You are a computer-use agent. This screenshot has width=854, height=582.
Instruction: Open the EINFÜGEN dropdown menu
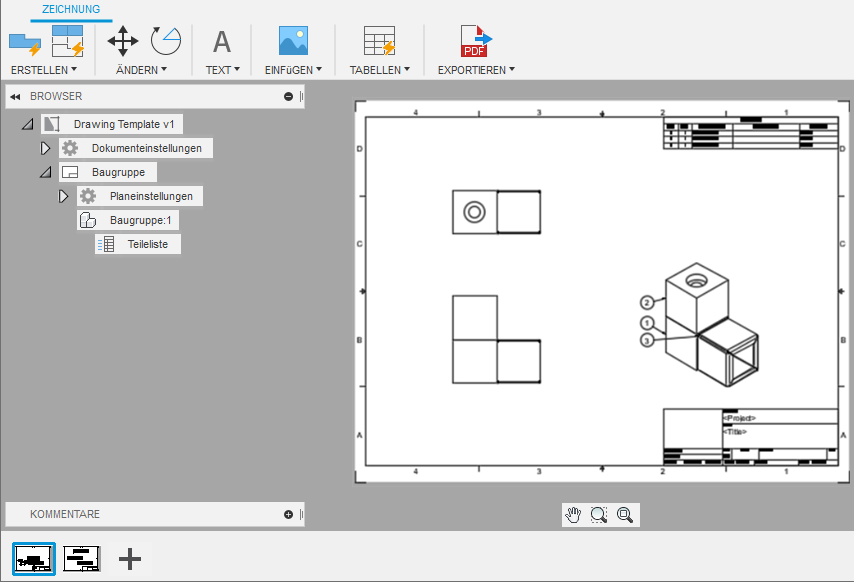point(293,70)
